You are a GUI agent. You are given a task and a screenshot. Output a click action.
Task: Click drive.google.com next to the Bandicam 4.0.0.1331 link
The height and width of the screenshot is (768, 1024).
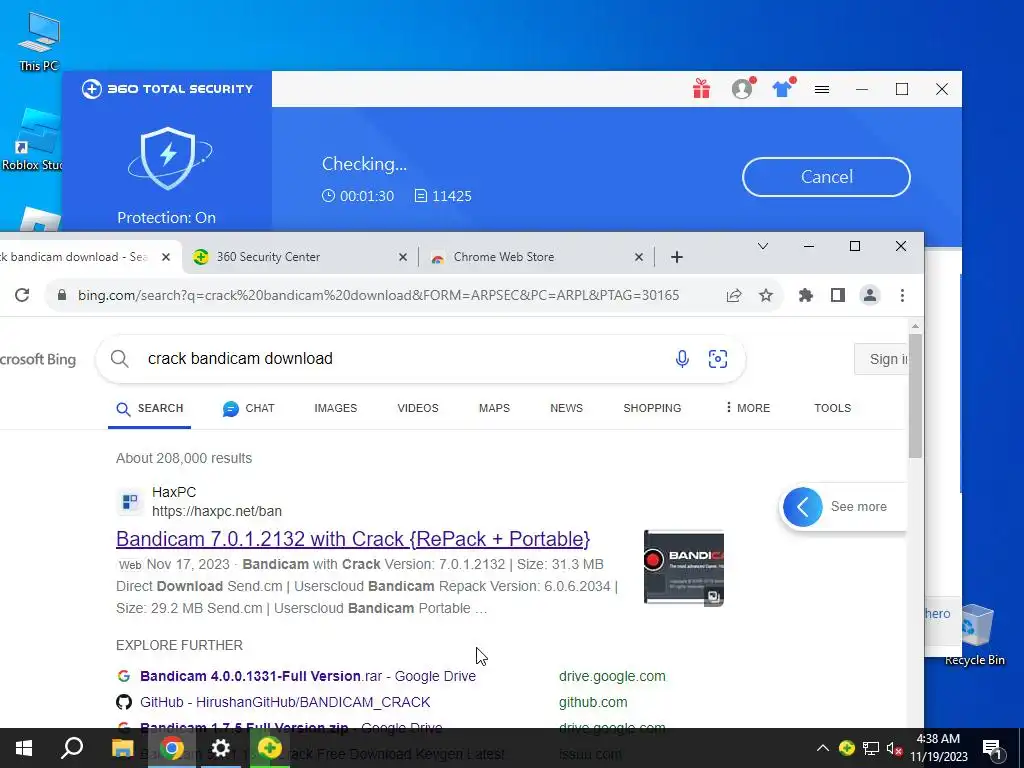pos(612,677)
